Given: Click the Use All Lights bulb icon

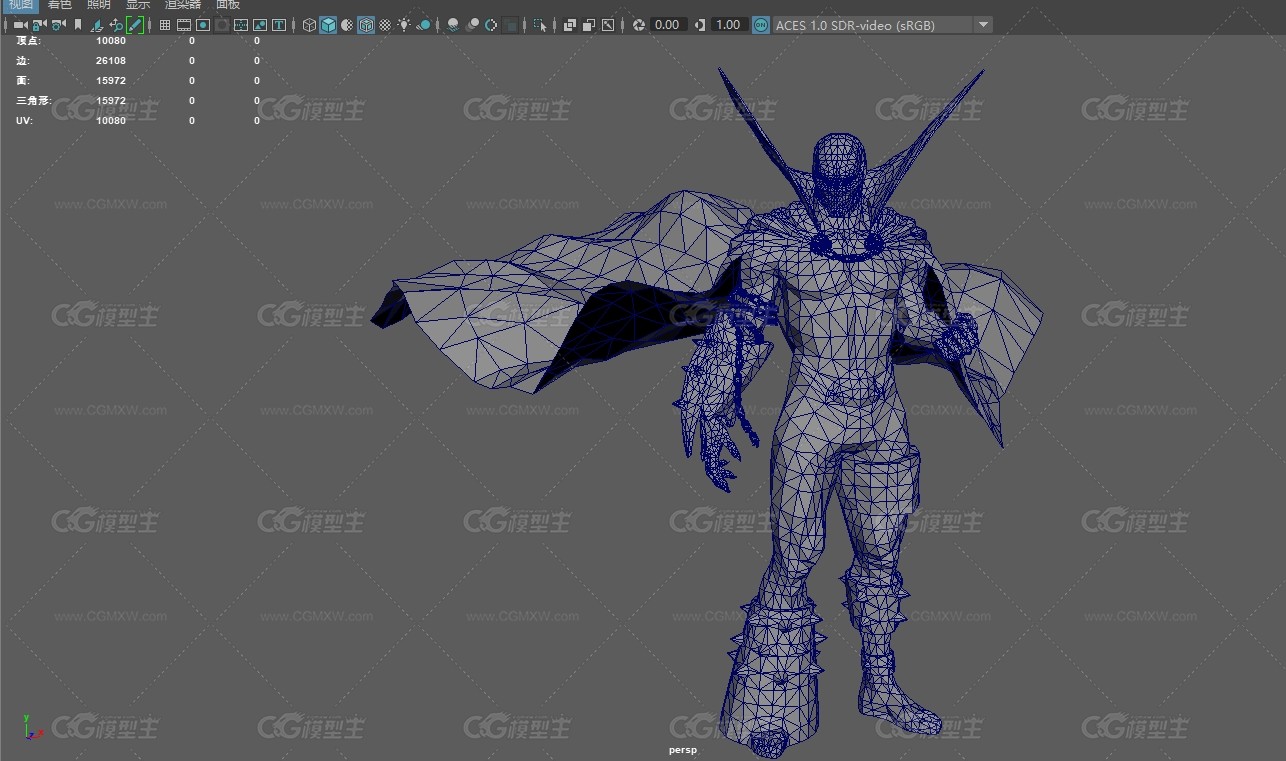Looking at the screenshot, I should click(x=404, y=25).
